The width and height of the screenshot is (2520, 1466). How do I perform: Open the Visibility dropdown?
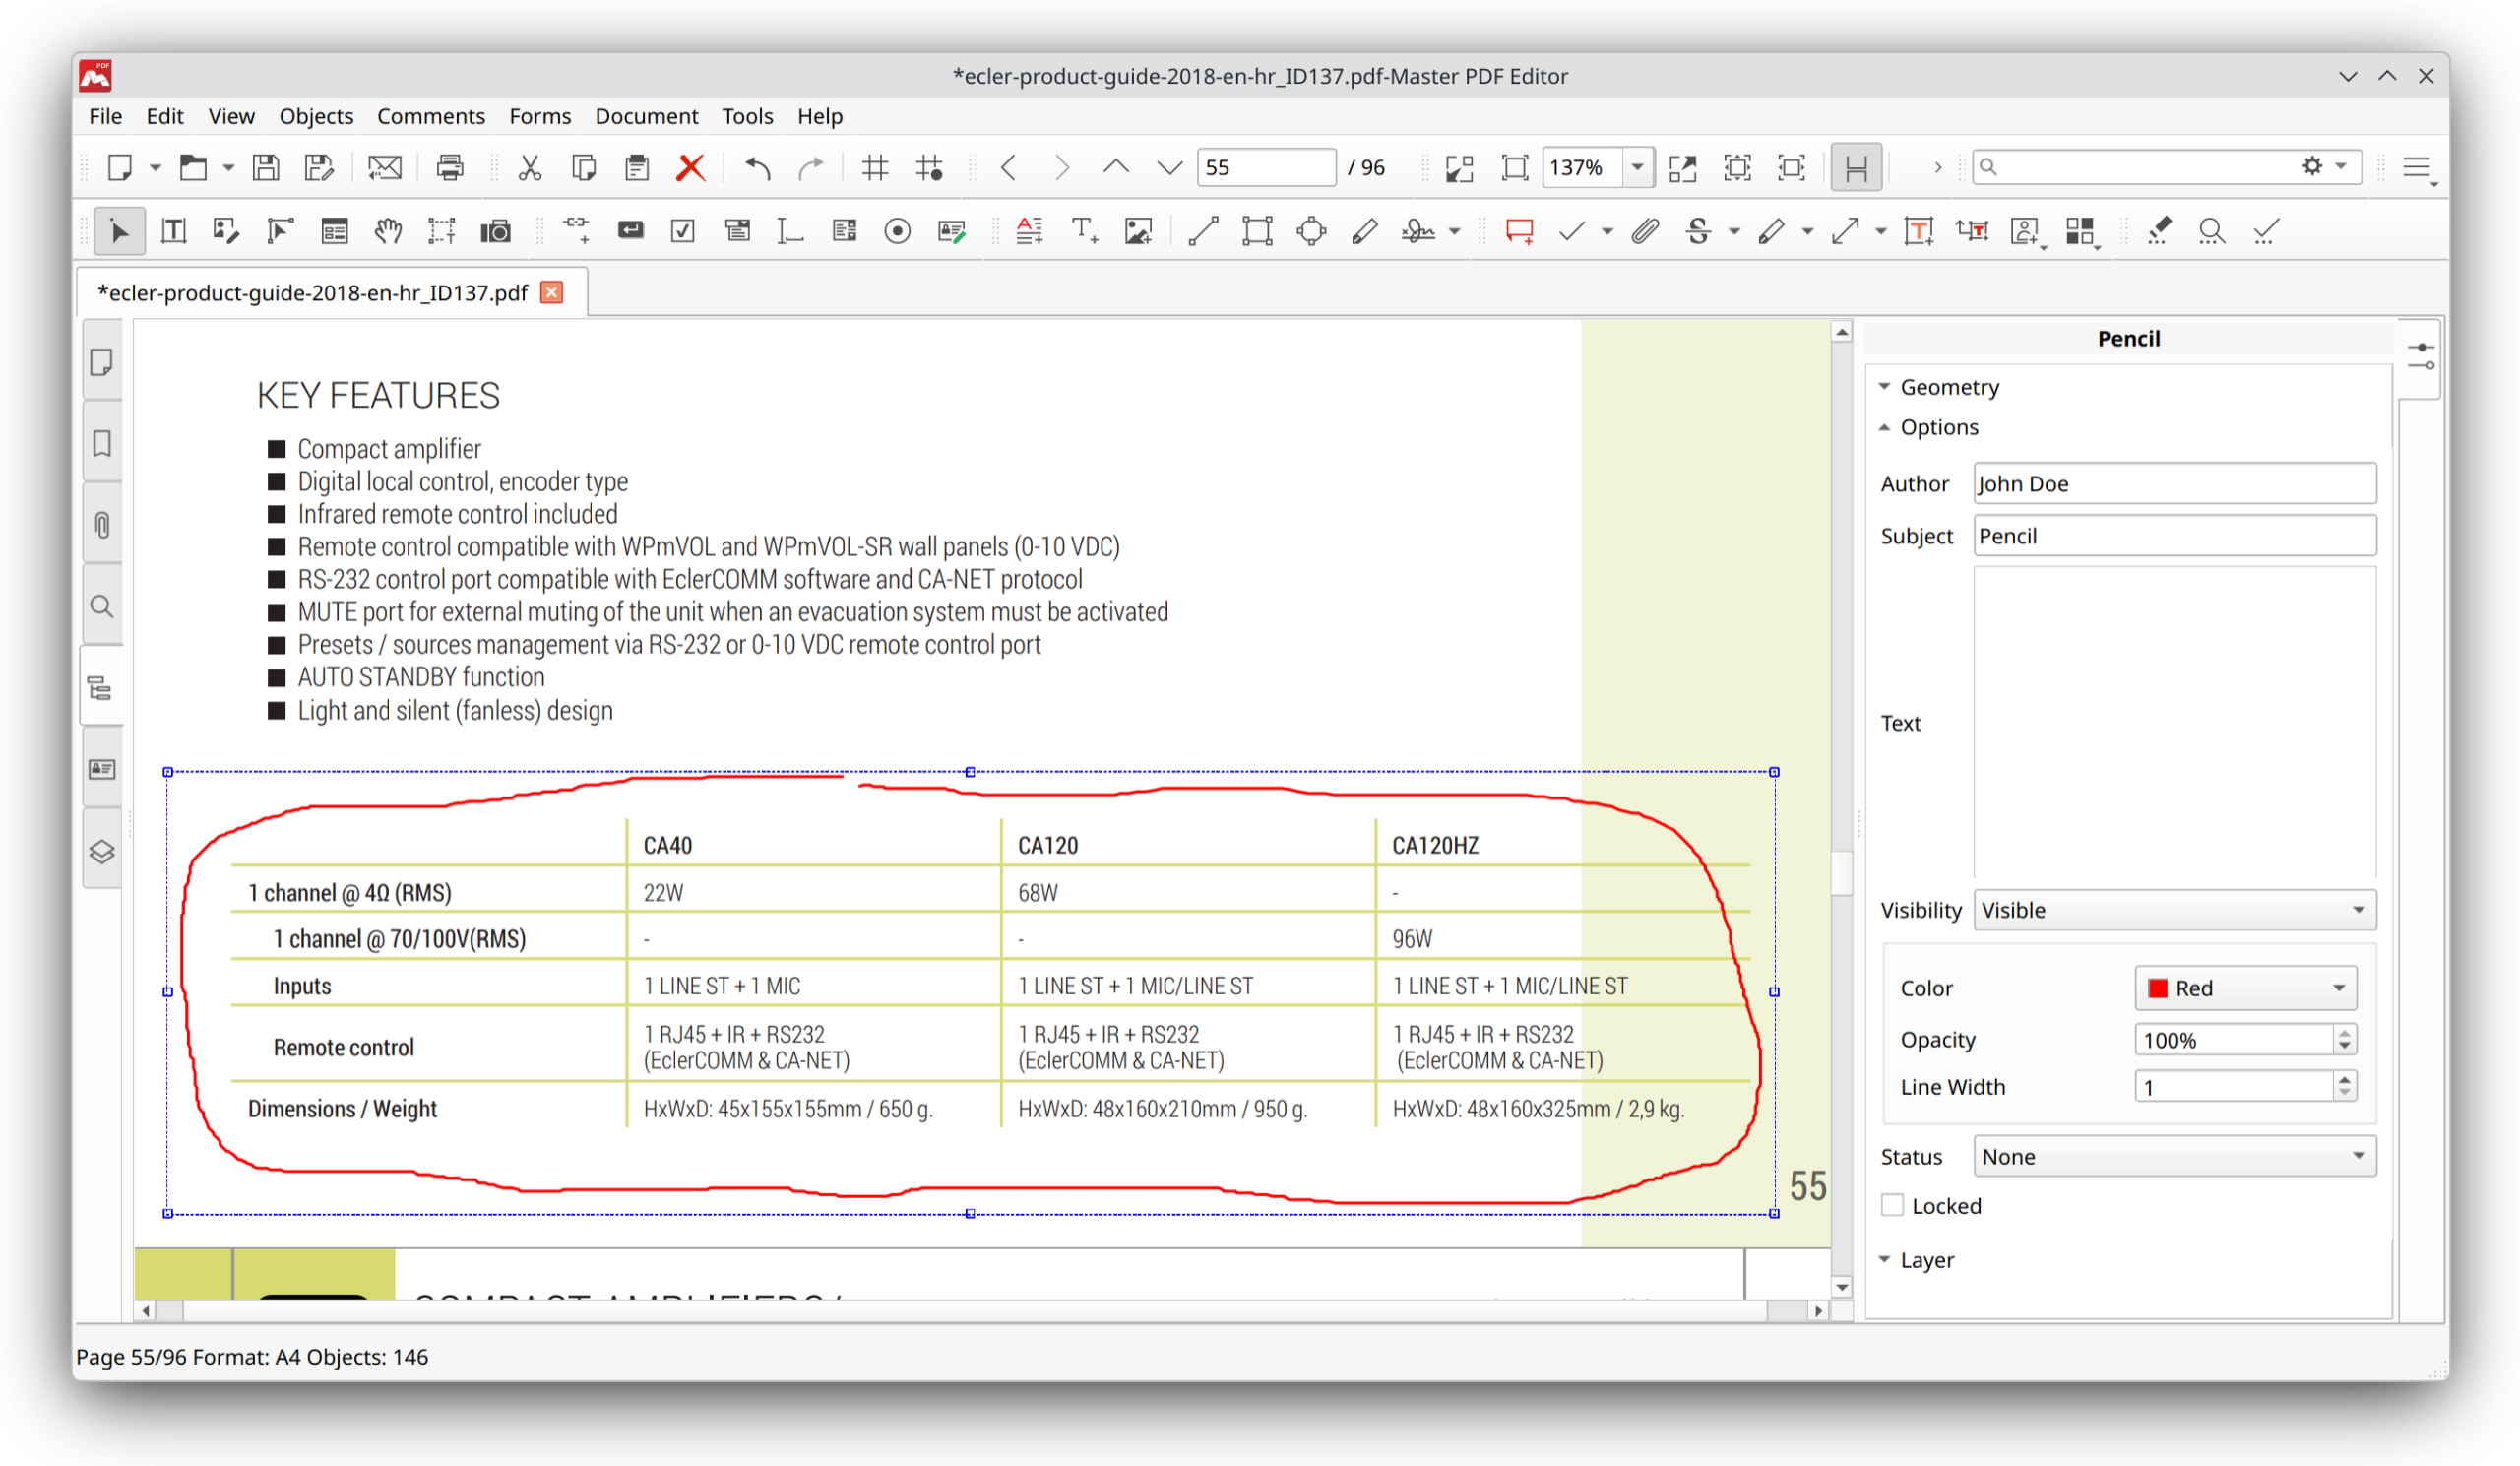(2175, 910)
